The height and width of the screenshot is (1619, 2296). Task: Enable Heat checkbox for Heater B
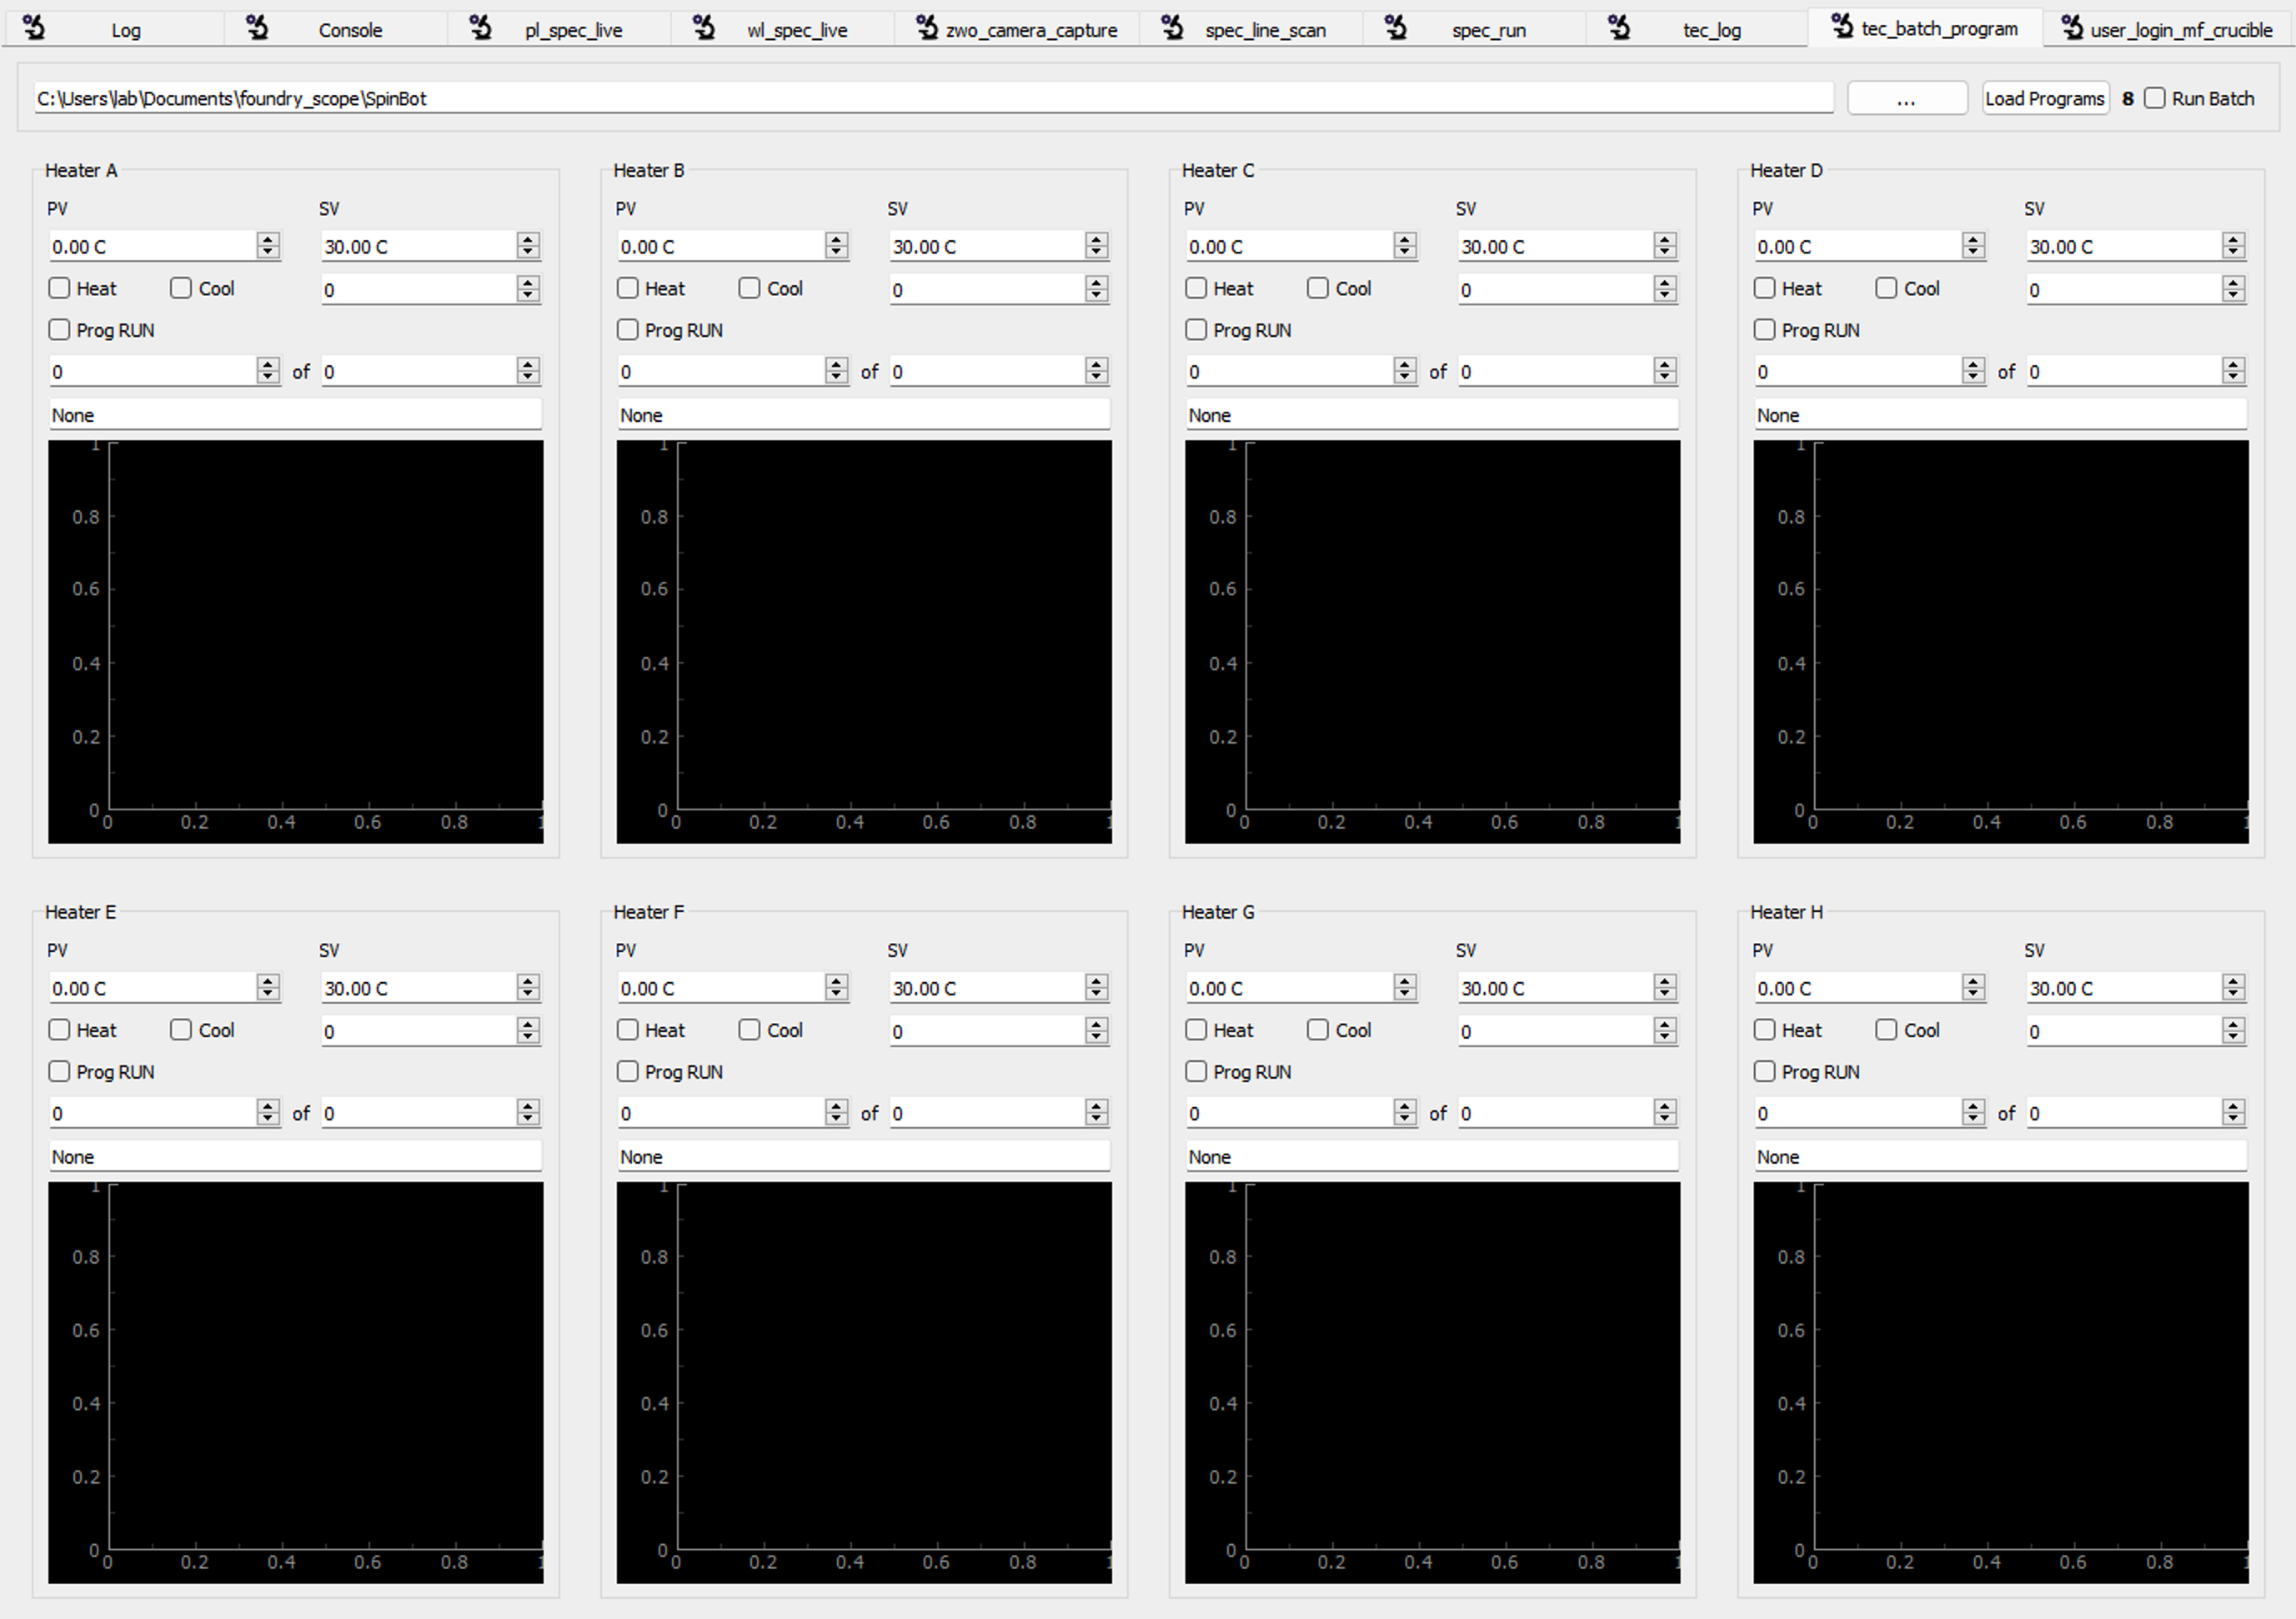click(x=627, y=288)
